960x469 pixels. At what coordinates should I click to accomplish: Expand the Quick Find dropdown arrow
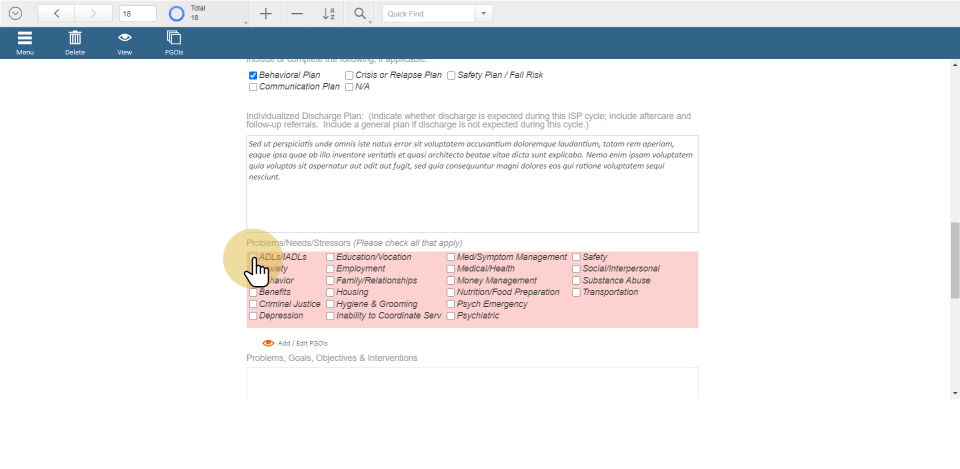[x=484, y=14]
